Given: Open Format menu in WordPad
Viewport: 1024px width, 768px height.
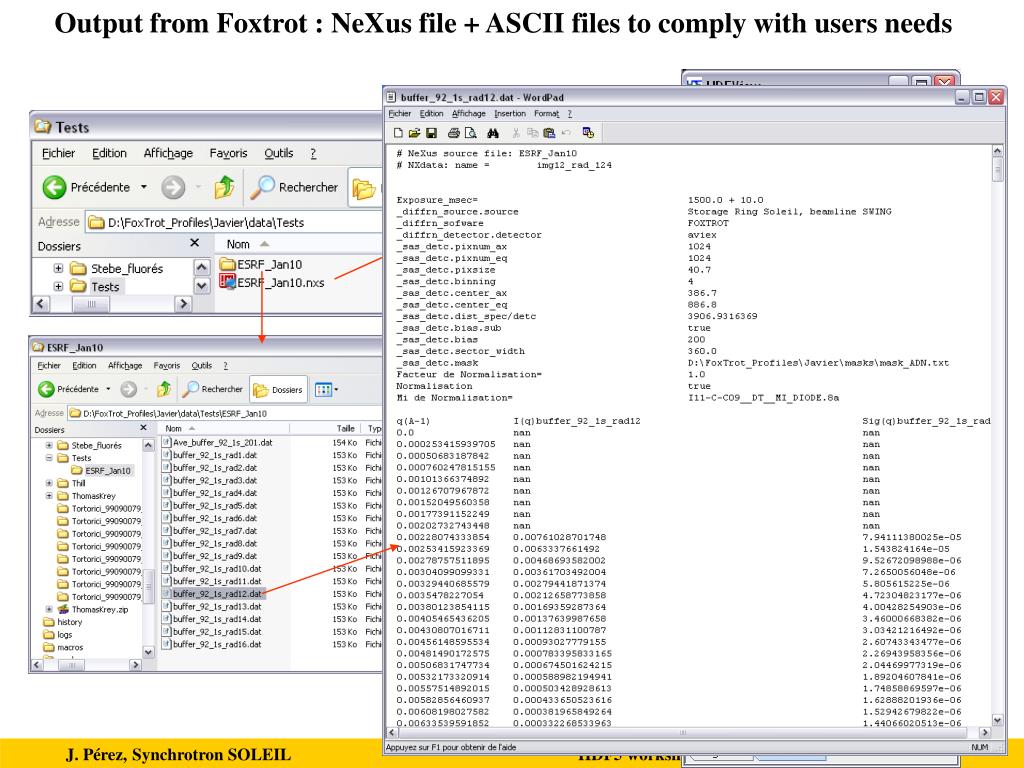Looking at the screenshot, I should (x=547, y=114).
